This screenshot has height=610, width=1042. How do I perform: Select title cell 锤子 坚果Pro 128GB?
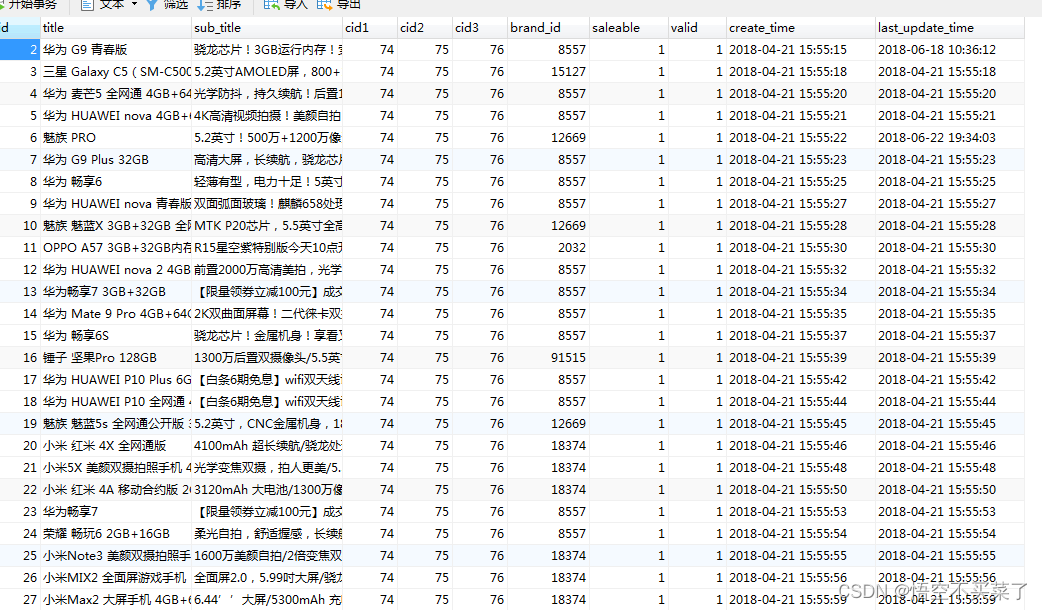click(x=116, y=357)
